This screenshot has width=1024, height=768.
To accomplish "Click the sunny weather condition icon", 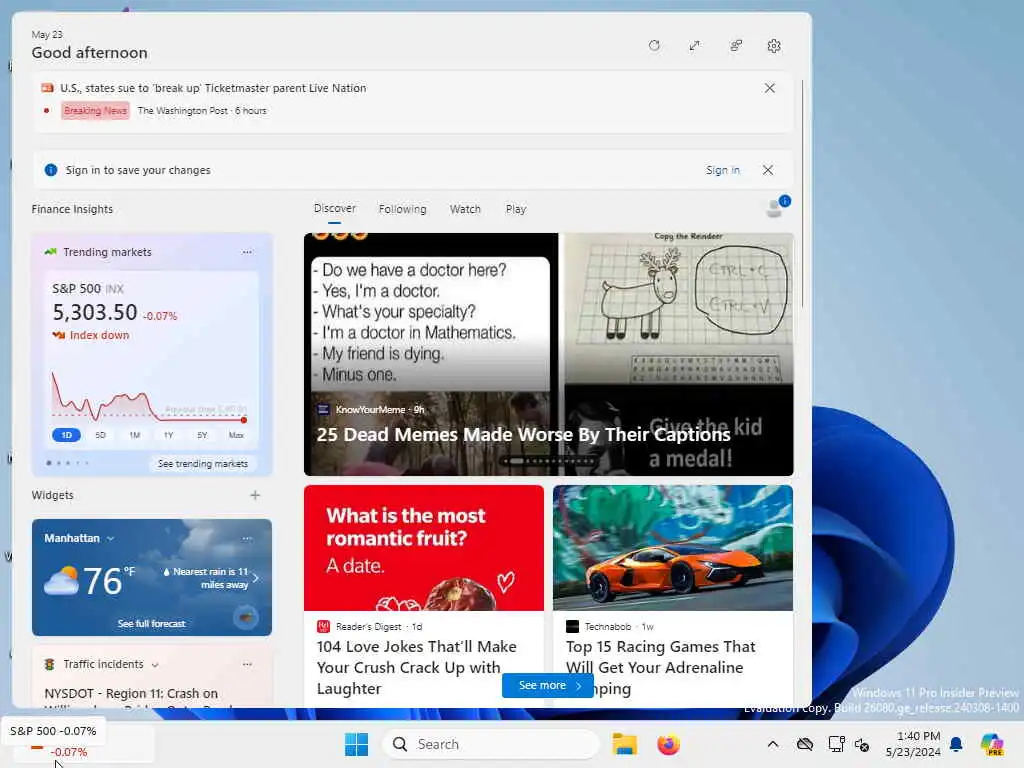I will tap(61, 581).
